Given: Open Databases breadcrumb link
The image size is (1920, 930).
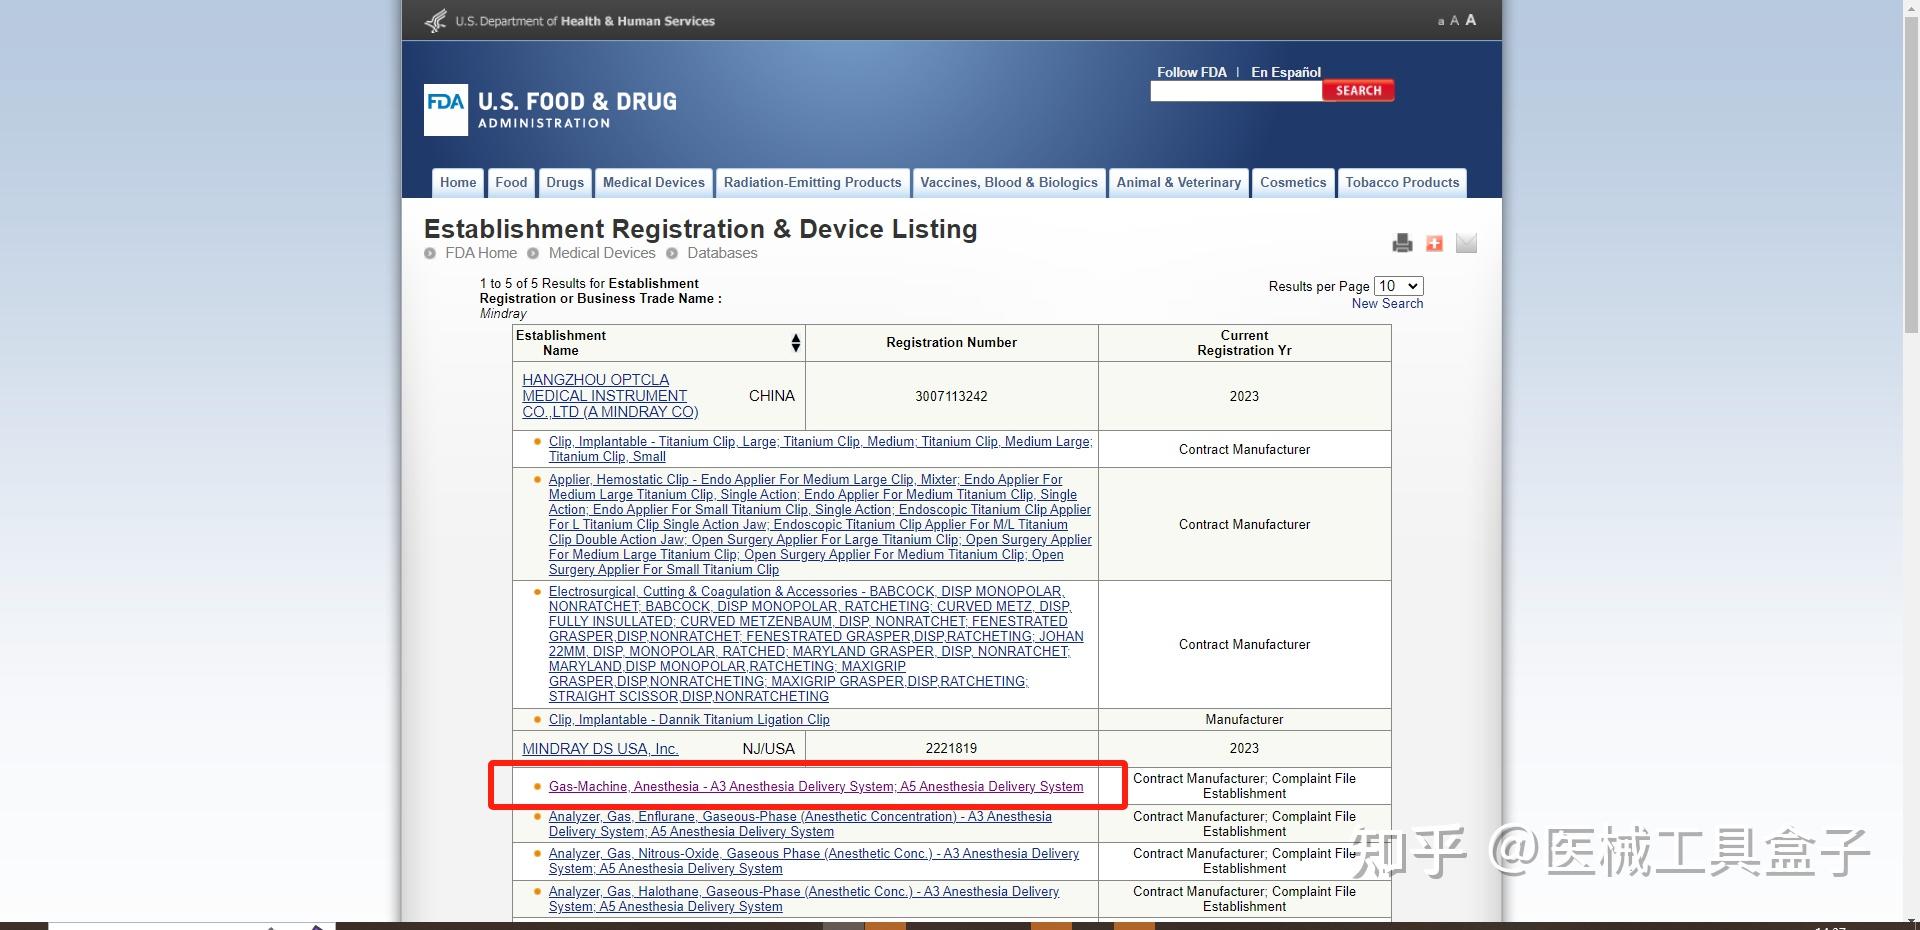Looking at the screenshot, I should [x=722, y=253].
